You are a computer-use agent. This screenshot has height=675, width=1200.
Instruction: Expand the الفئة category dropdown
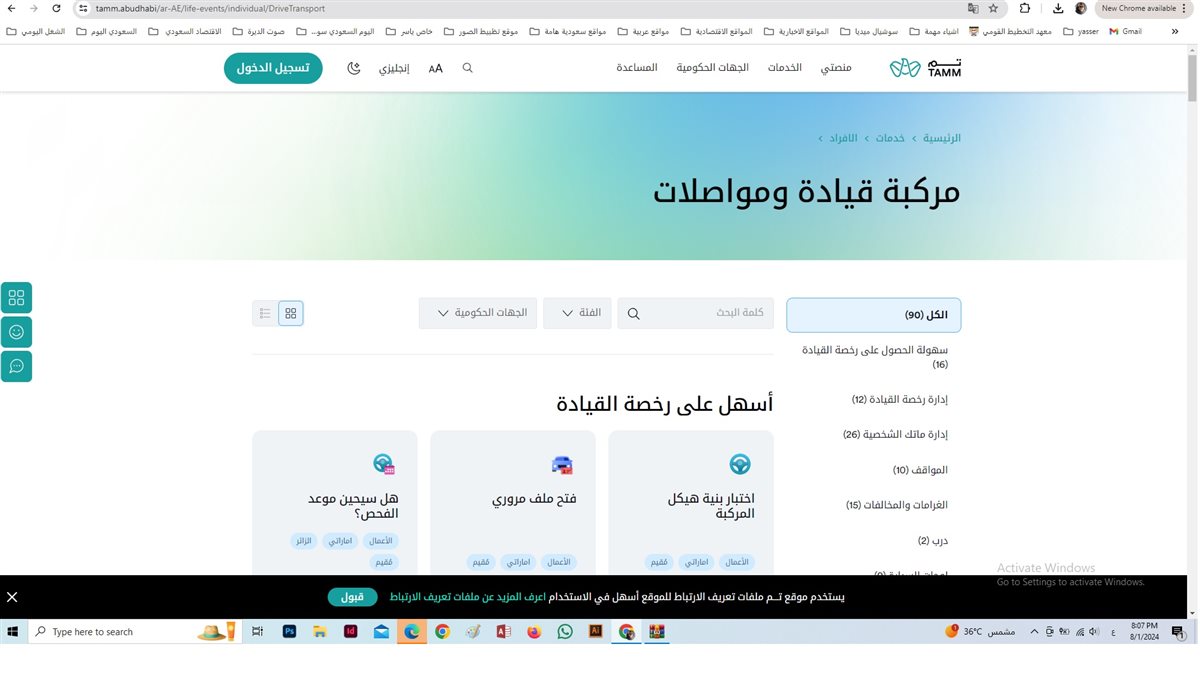tap(577, 313)
